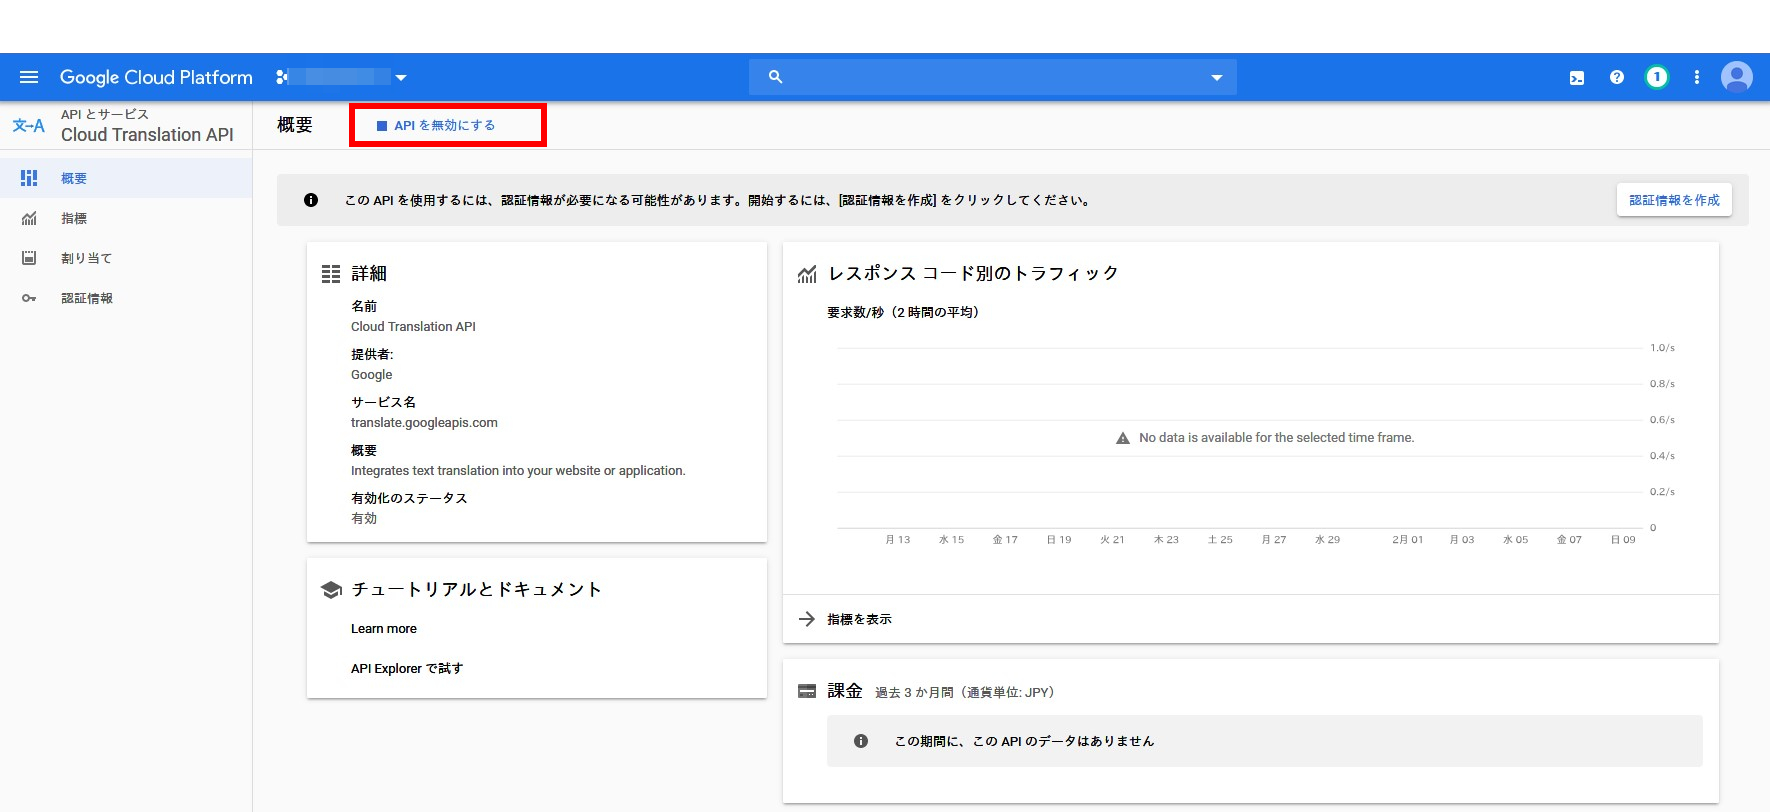Click the Cloud Translation API logo icon
This screenshot has width=1770, height=812.
click(x=28, y=126)
